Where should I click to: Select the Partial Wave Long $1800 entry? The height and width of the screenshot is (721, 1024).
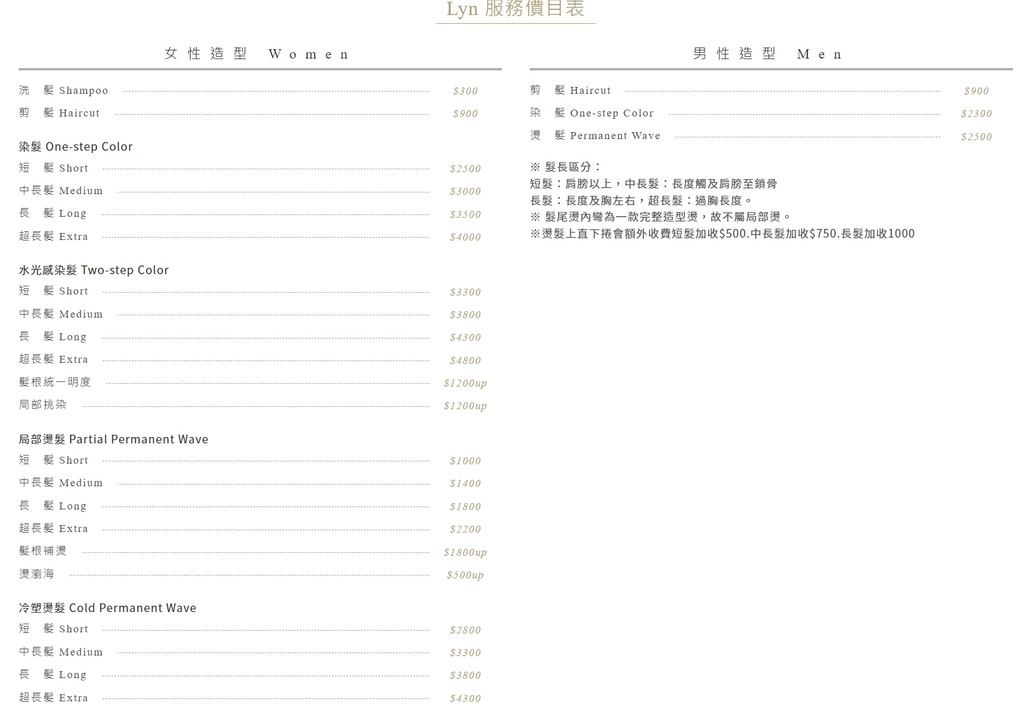click(x=250, y=506)
